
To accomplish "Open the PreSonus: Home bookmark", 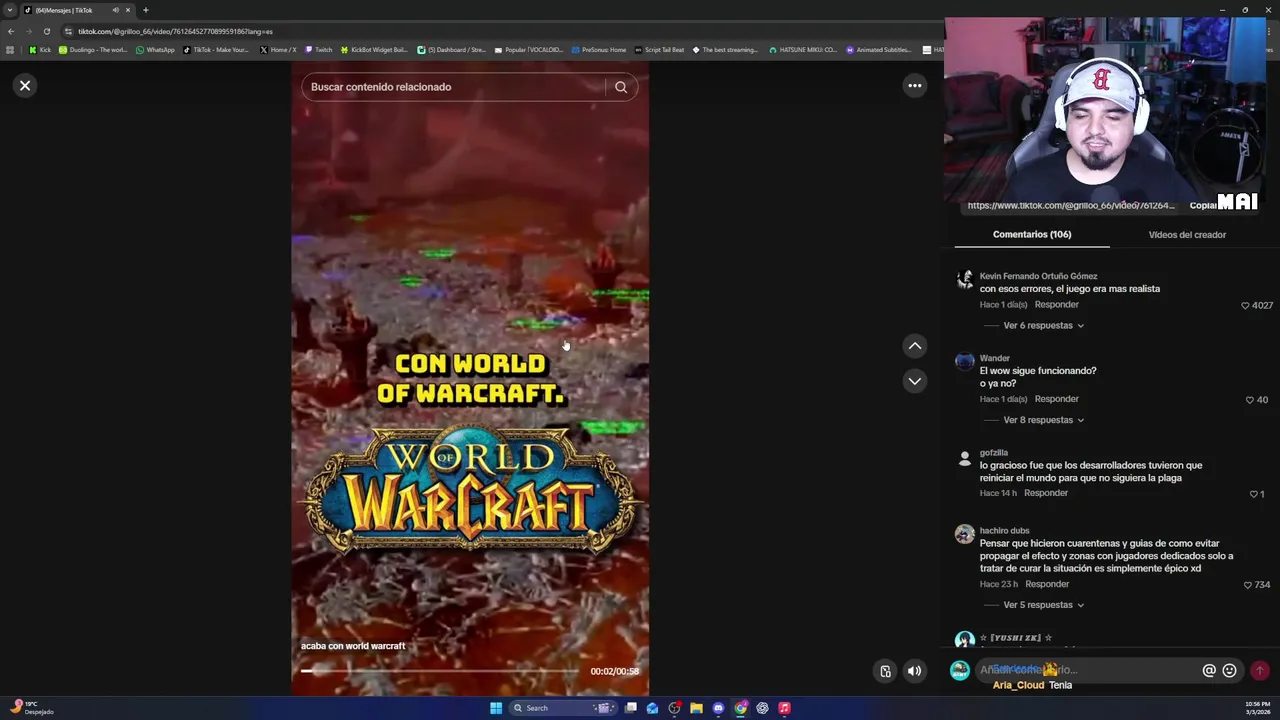I will click(599, 50).
